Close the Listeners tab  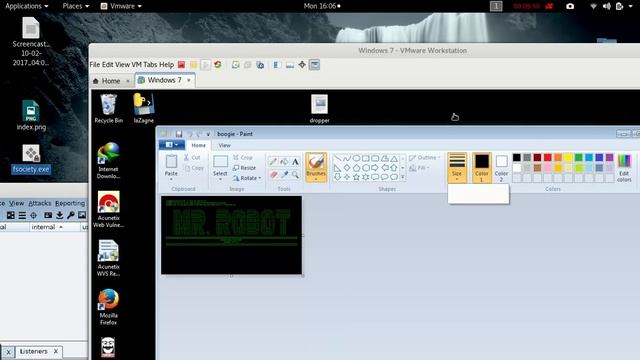point(56,351)
